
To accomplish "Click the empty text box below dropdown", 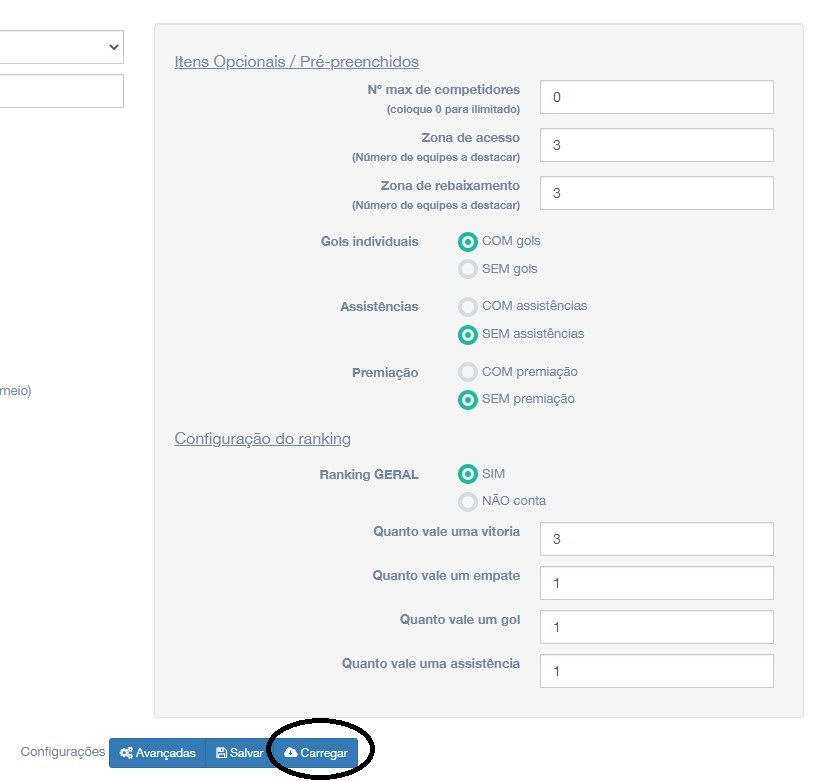I will [x=60, y=91].
